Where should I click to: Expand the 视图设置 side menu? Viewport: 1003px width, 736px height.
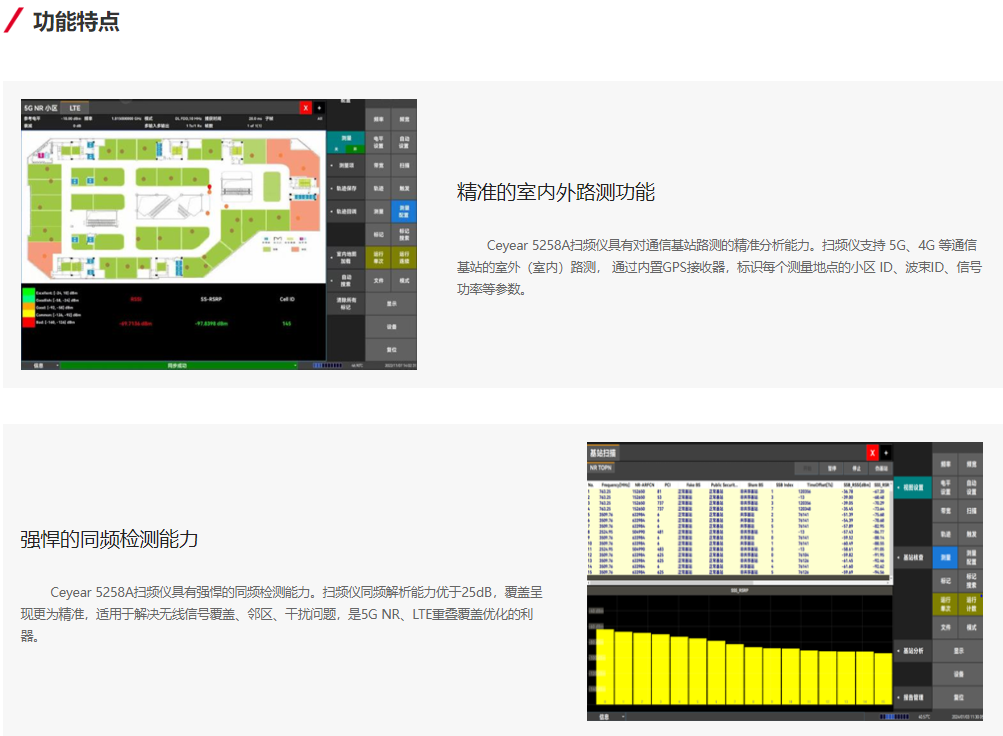[x=910, y=488]
